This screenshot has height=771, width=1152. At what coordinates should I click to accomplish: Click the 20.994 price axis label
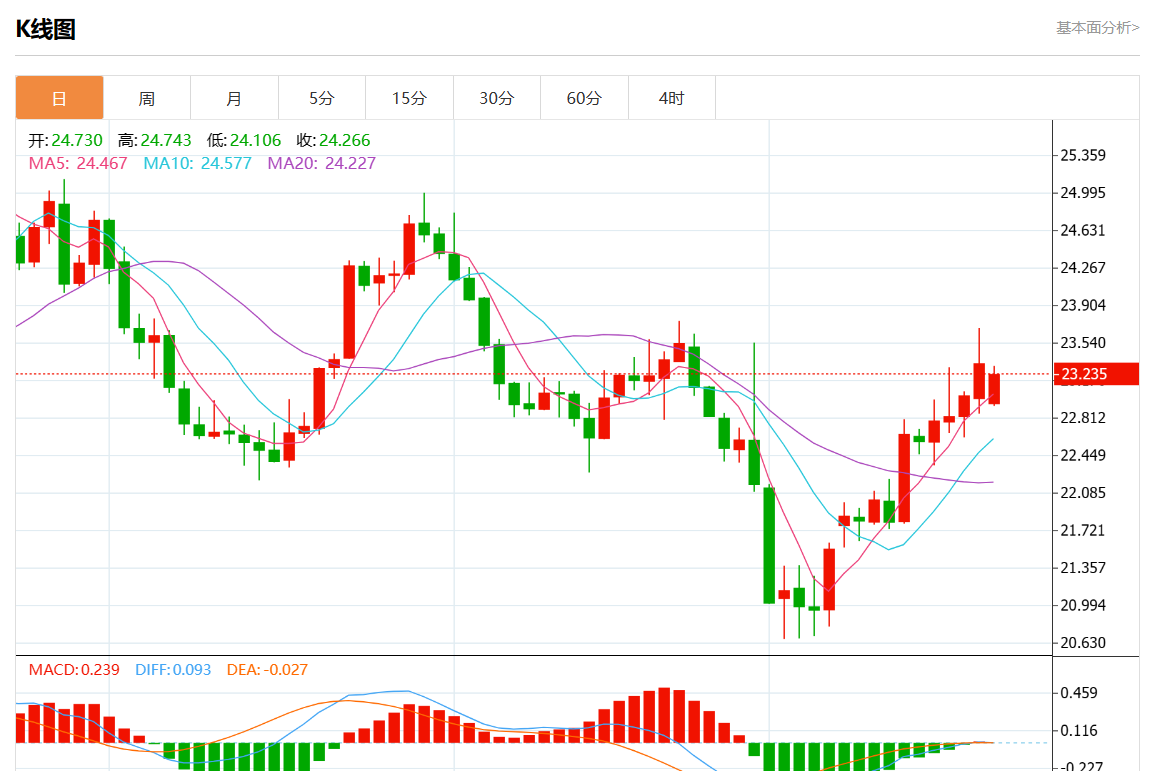click(1083, 605)
